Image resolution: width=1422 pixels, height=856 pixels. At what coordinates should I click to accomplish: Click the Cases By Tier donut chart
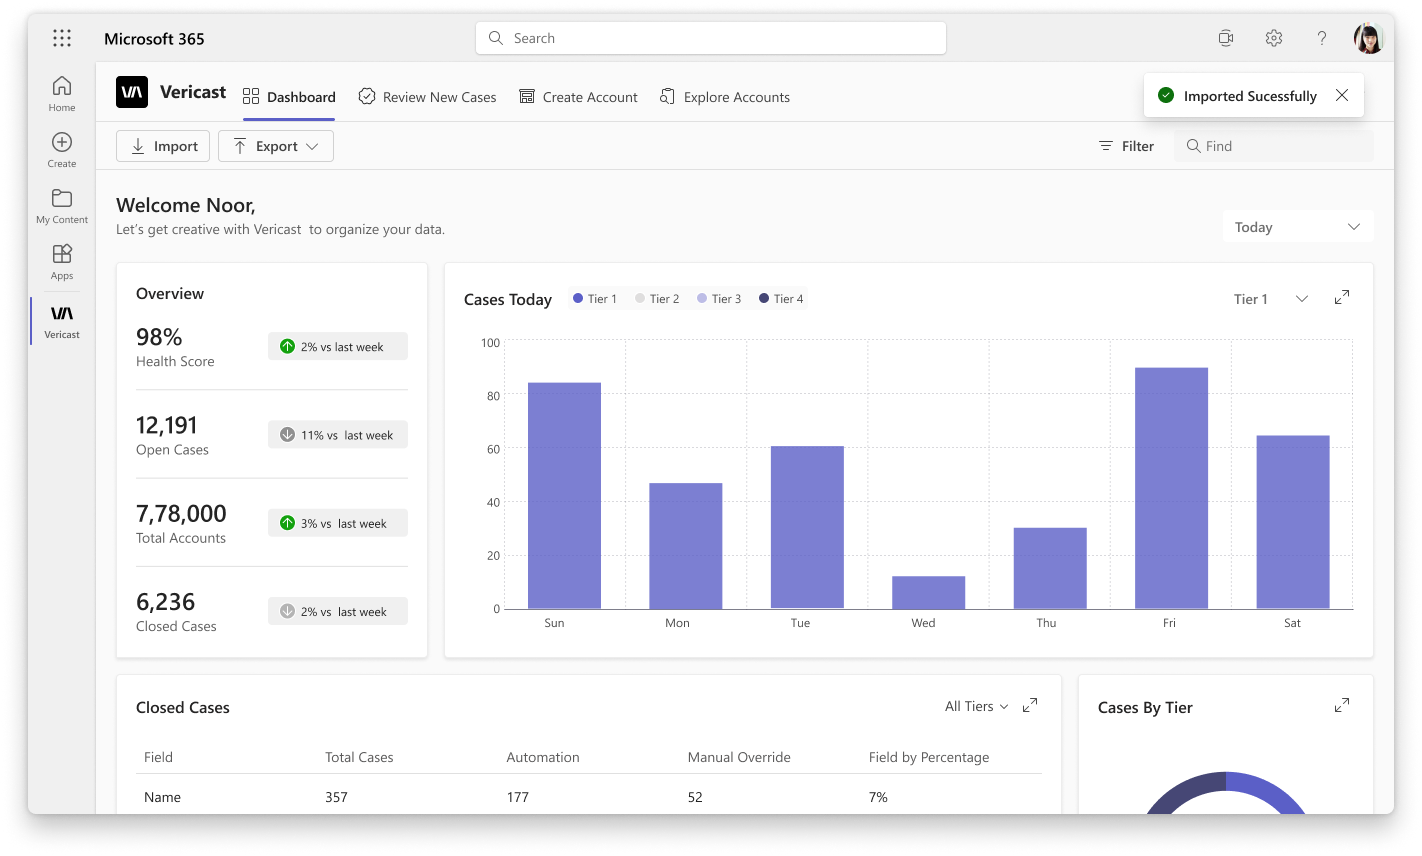pyautogui.click(x=1226, y=793)
